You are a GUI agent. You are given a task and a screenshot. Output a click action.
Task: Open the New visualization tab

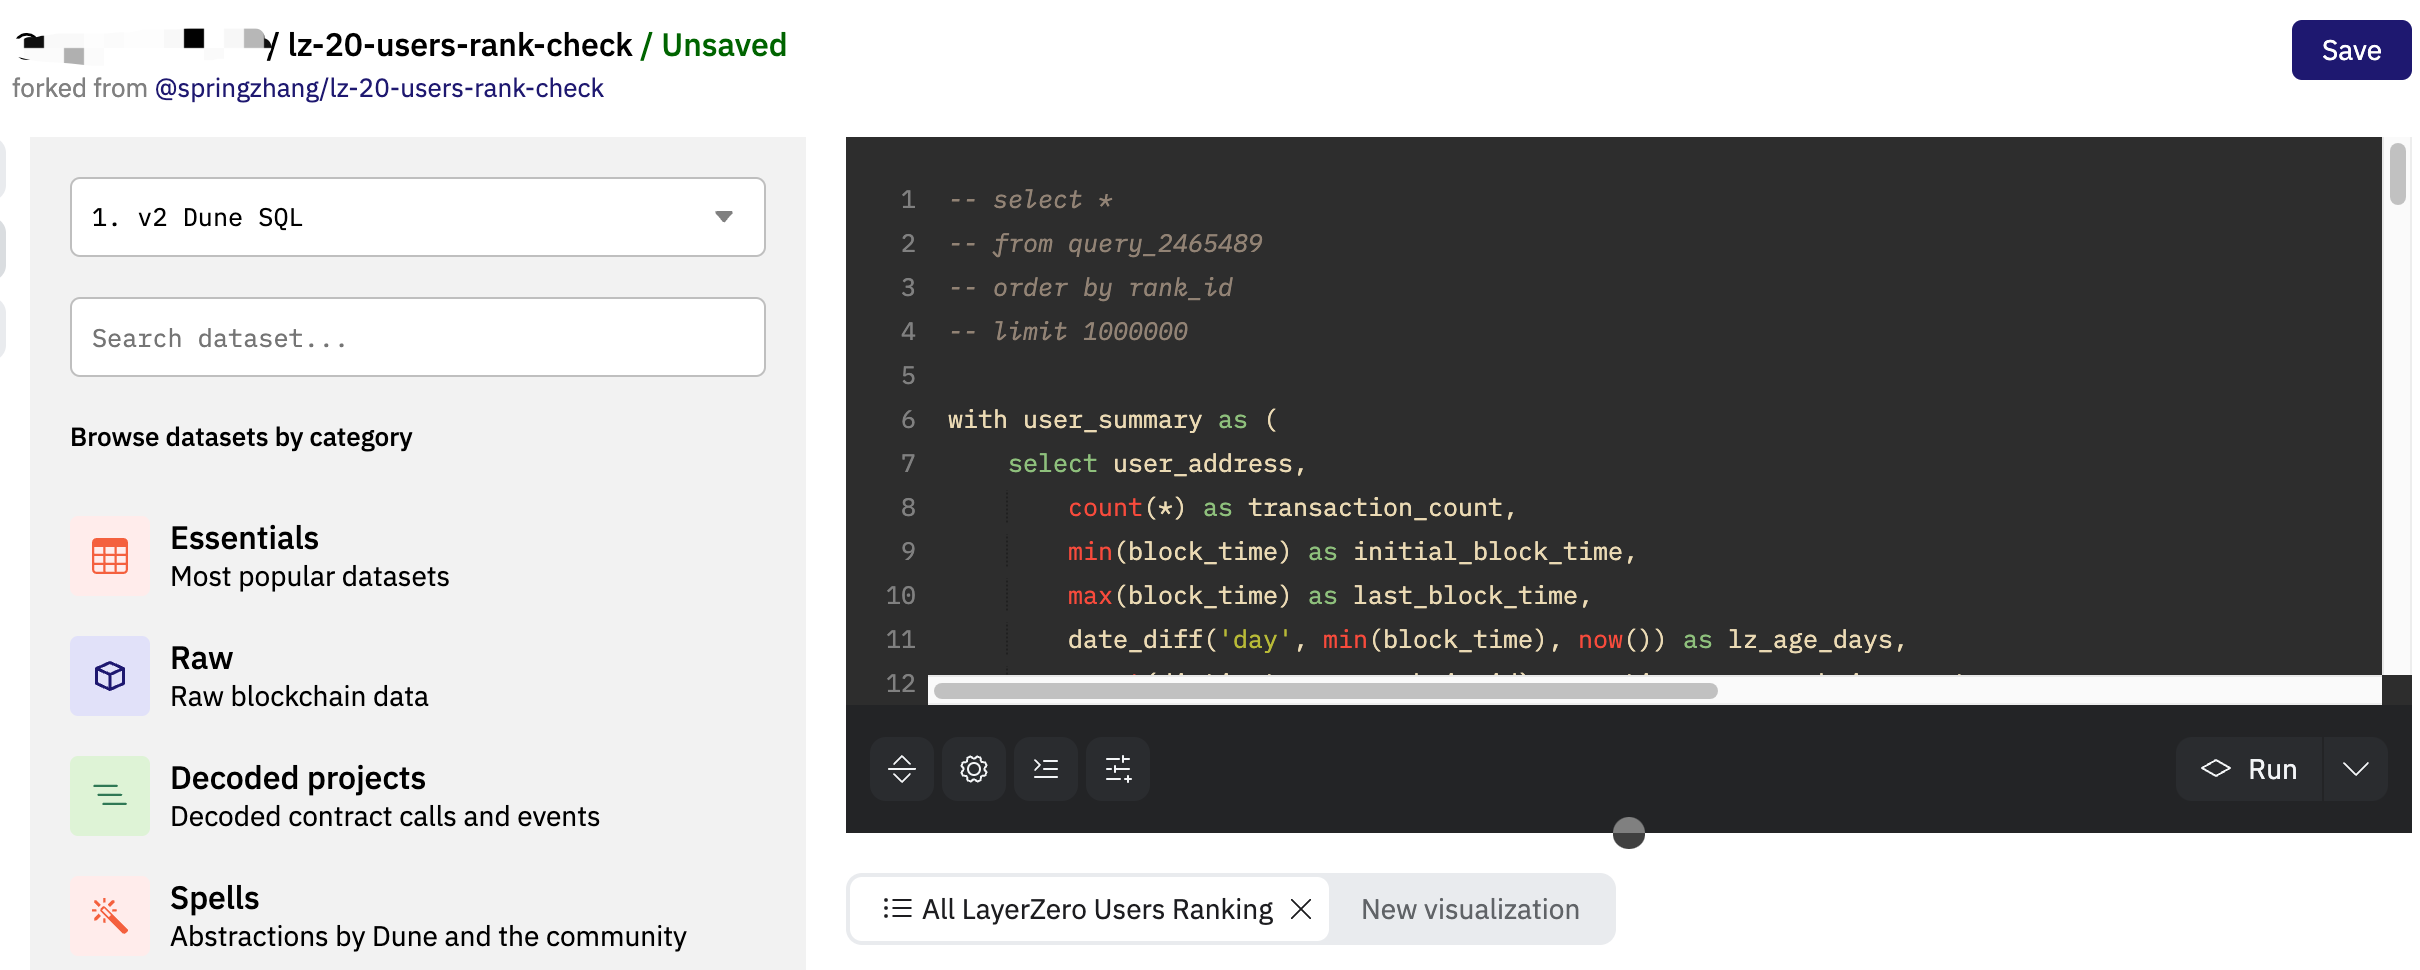pos(1470,909)
